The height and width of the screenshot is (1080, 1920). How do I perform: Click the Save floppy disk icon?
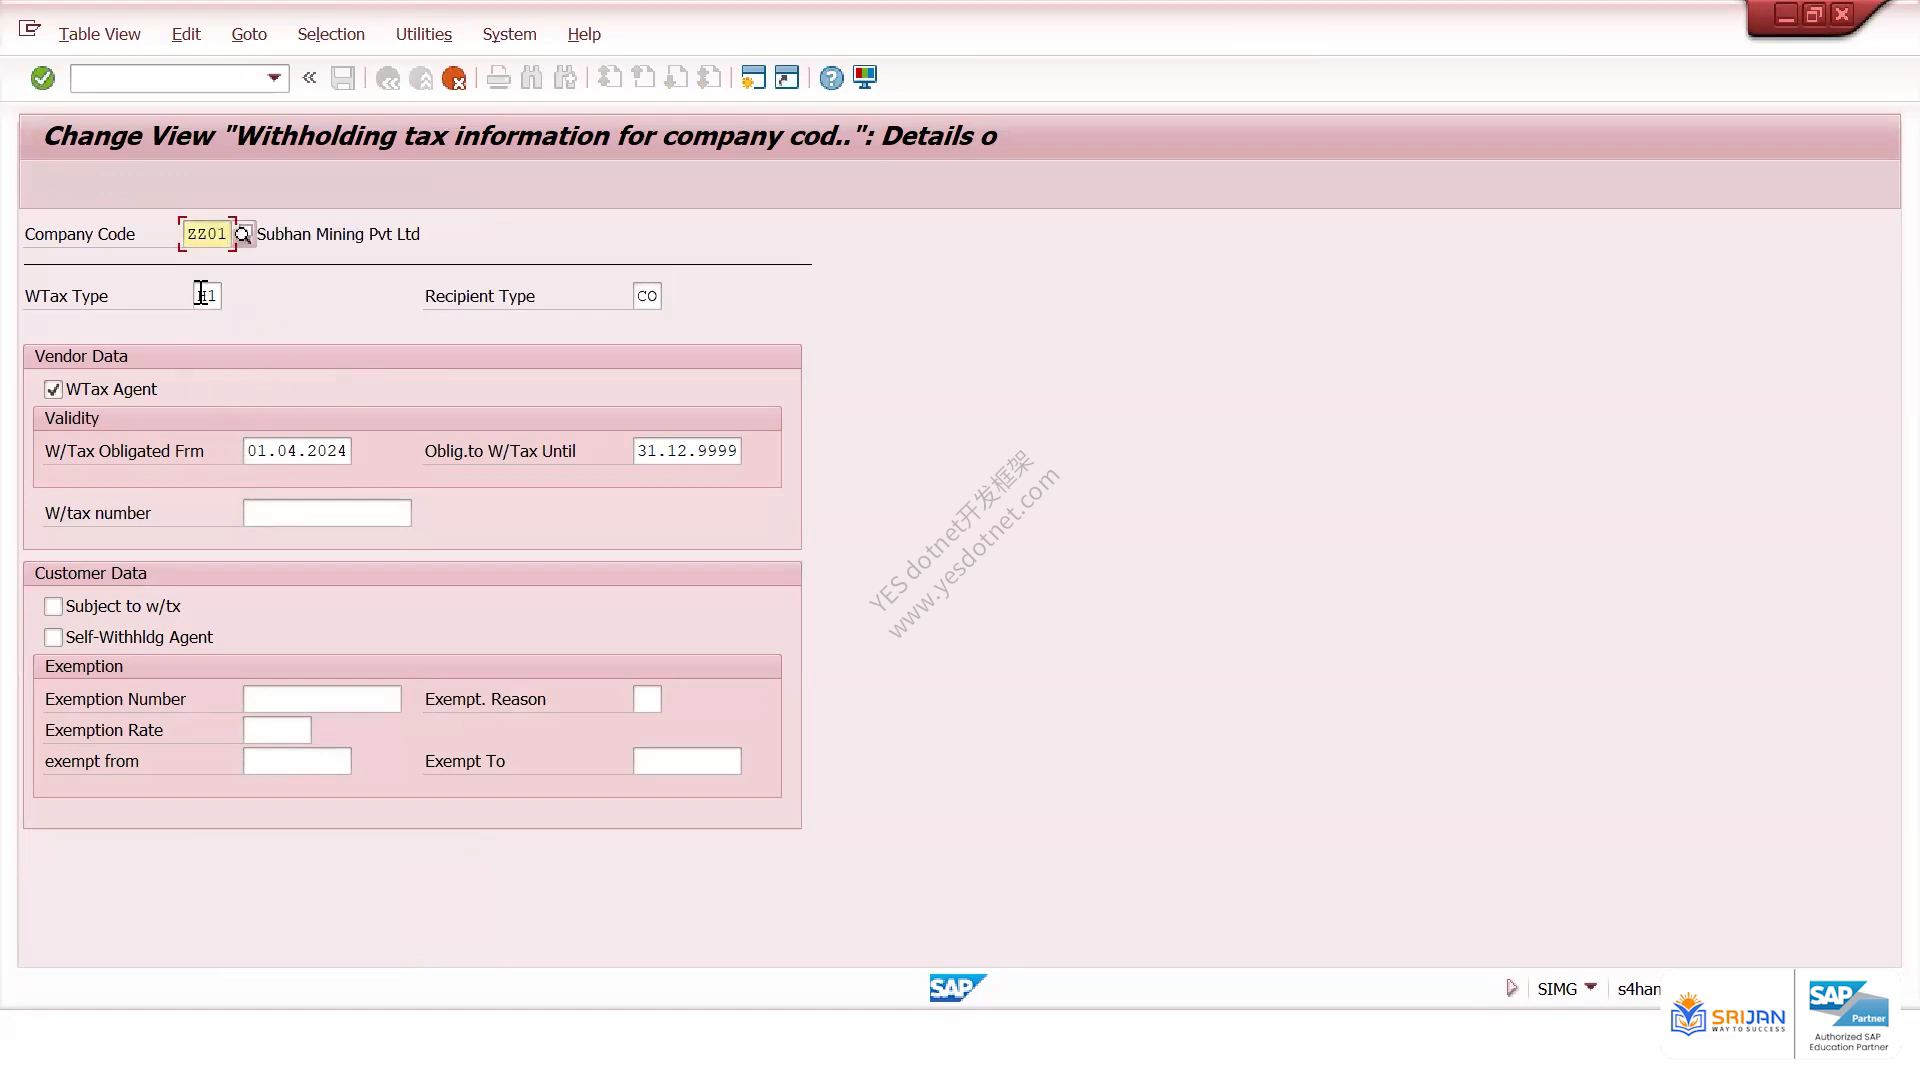click(x=343, y=78)
